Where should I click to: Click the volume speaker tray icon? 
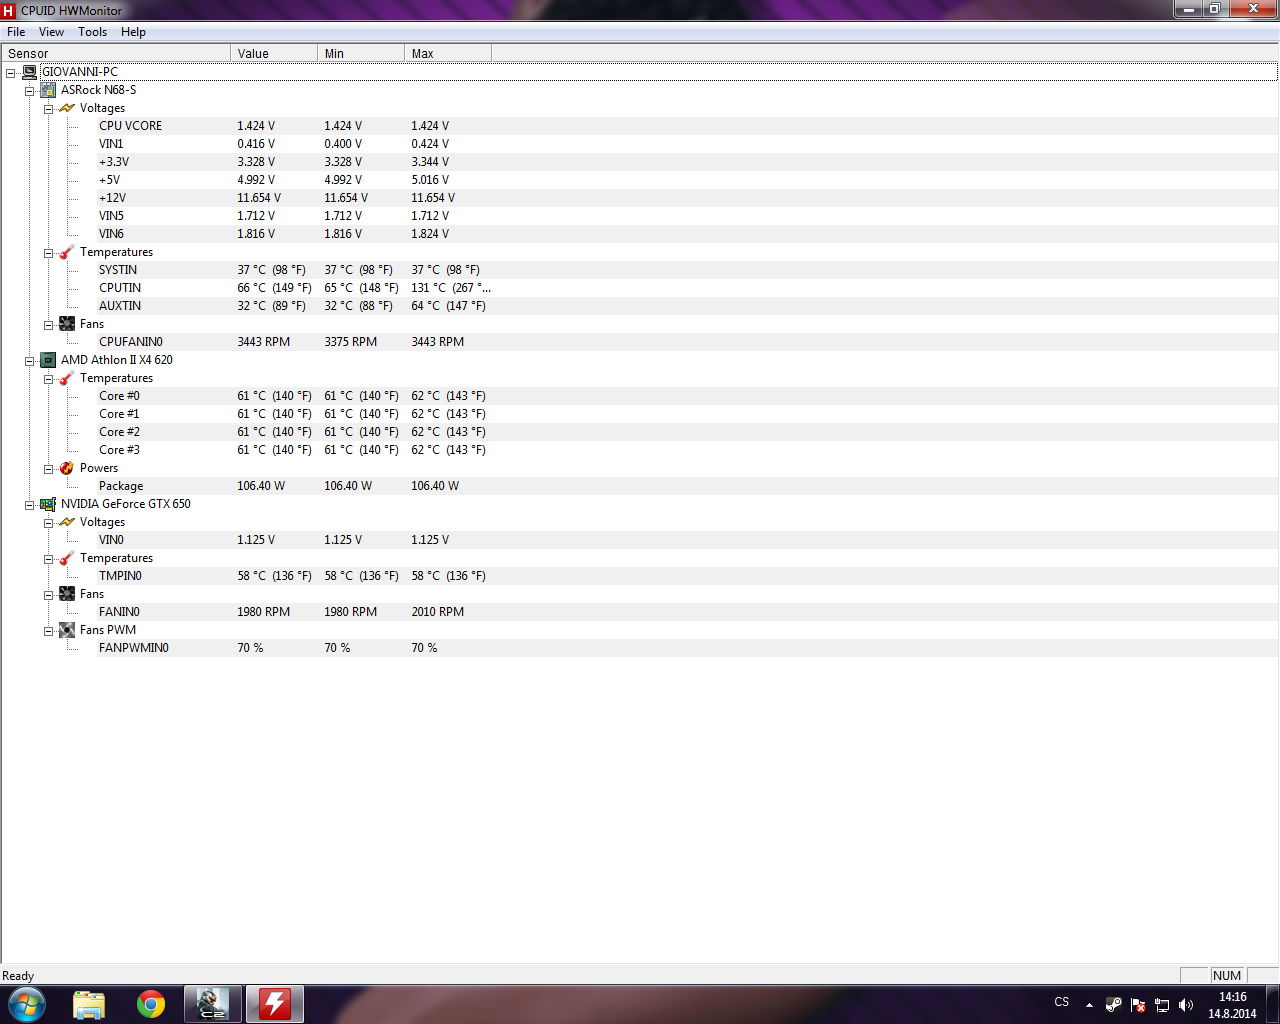(x=1186, y=1005)
